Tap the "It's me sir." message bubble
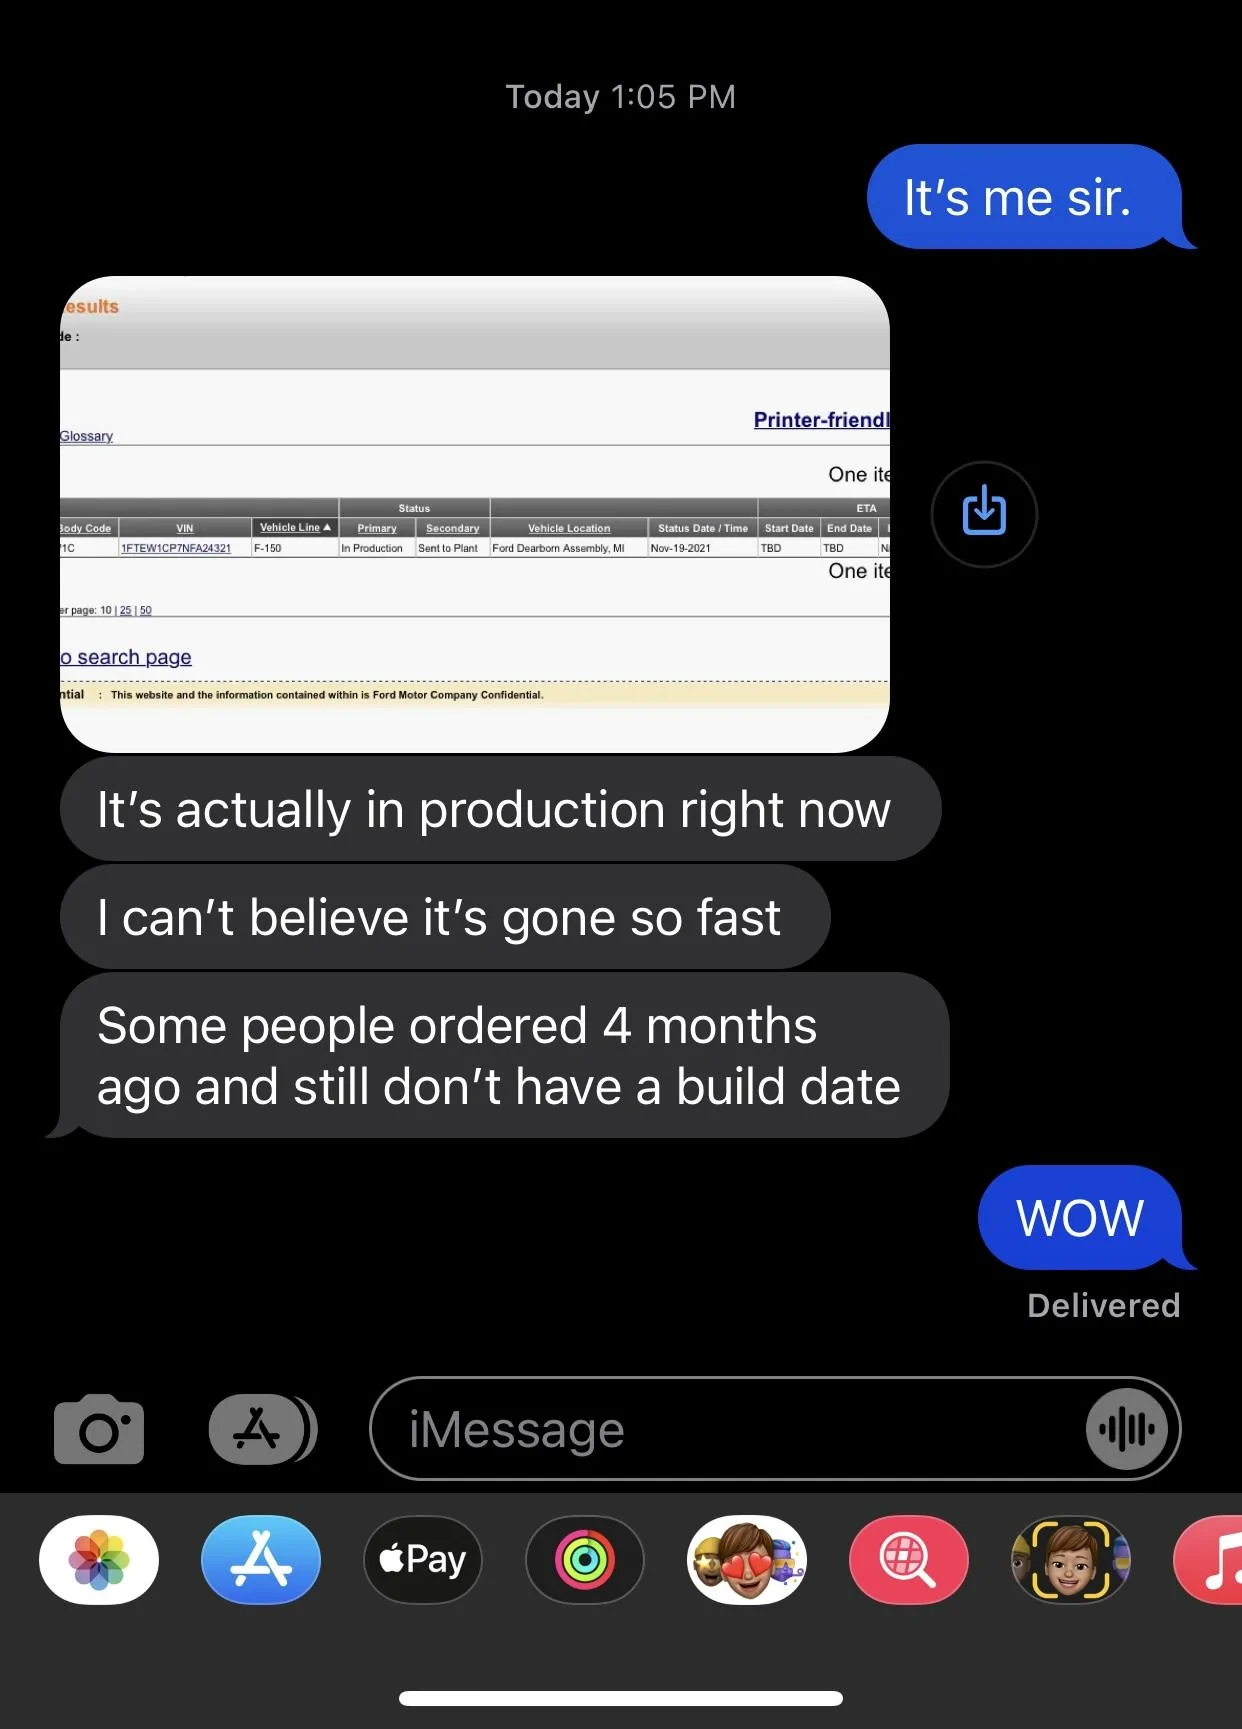1242x1729 pixels. pyautogui.click(x=1022, y=197)
